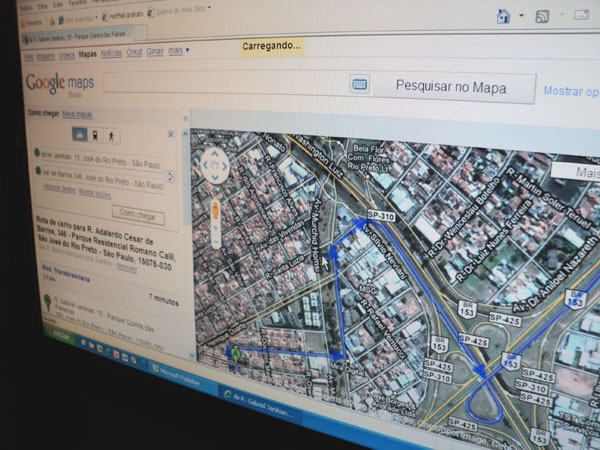Image resolution: width=600 pixels, height=450 pixels.
Task: Click 'Carregando...' loading status text
Action: pyautogui.click(x=271, y=46)
